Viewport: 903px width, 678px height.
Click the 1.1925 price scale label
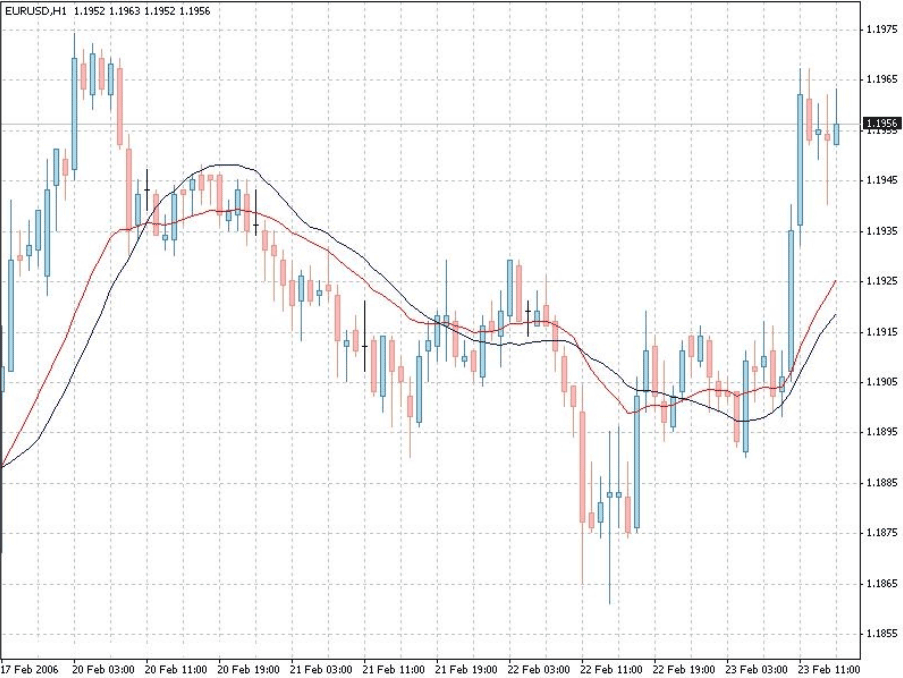click(x=882, y=281)
